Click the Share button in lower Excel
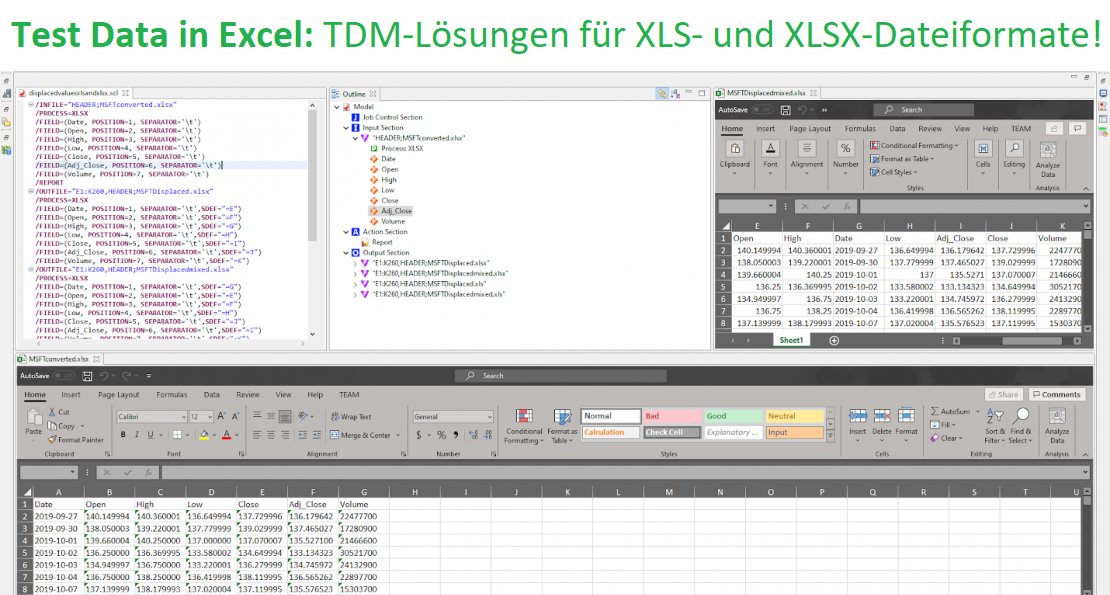The width and height of the screenshot is (1110, 595). (x=1003, y=395)
